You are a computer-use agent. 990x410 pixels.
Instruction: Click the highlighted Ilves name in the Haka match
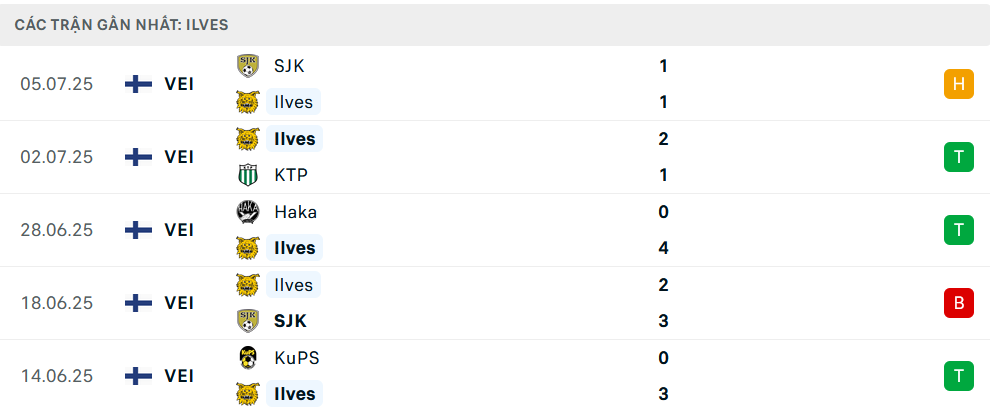294,248
